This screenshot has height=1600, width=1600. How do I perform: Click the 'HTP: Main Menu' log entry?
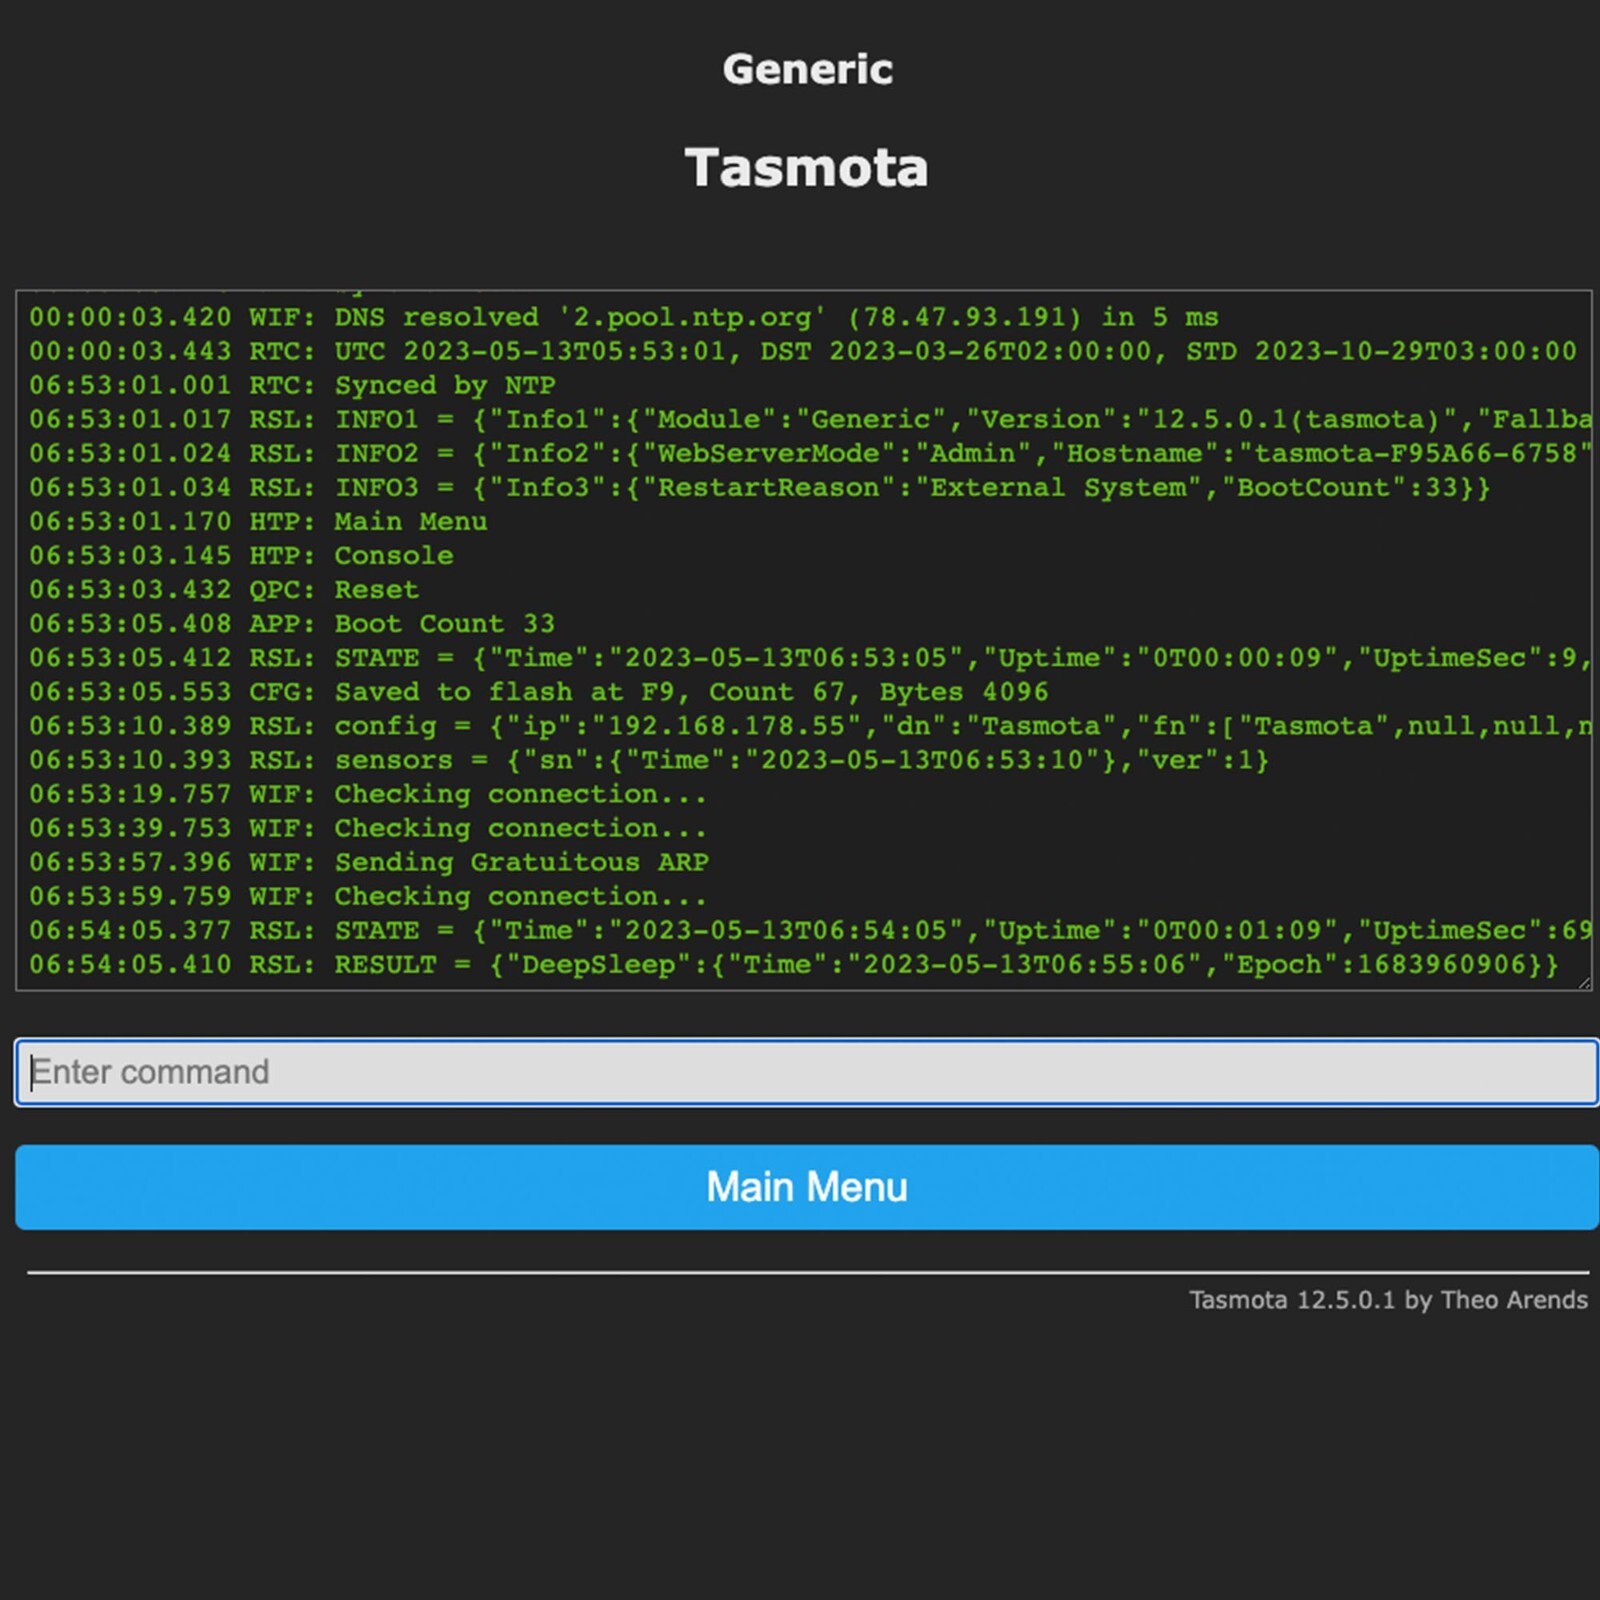pyautogui.click(x=258, y=521)
